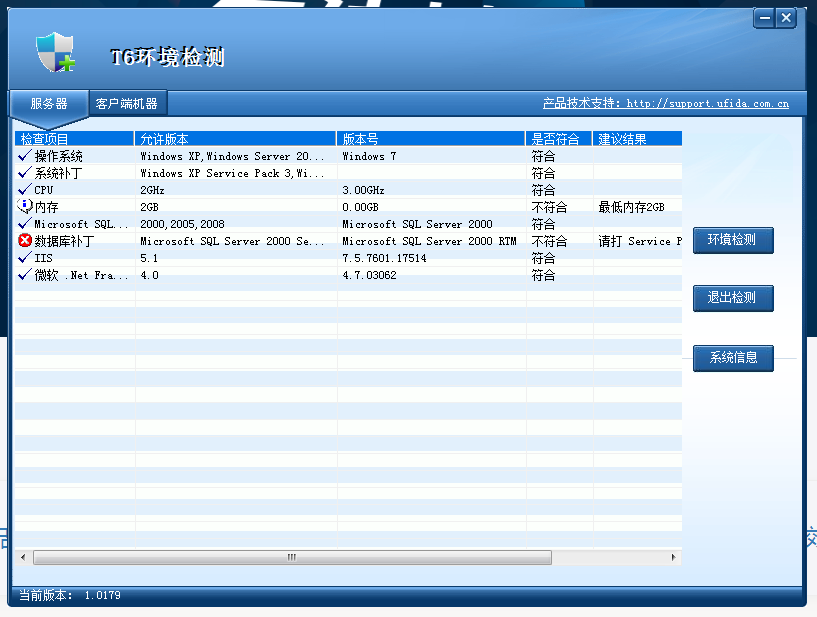This screenshot has height=617, width=817.
Task: Click the scrollbar right arrow
Action: pyautogui.click(x=673, y=557)
